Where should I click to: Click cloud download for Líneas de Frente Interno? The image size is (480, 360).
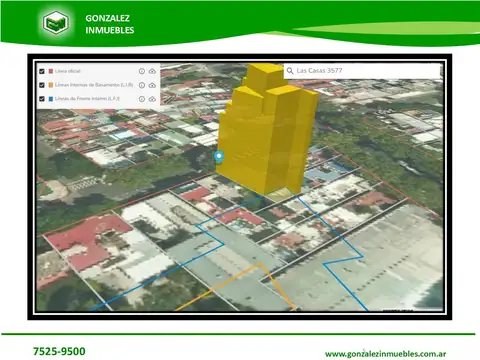tap(152, 99)
